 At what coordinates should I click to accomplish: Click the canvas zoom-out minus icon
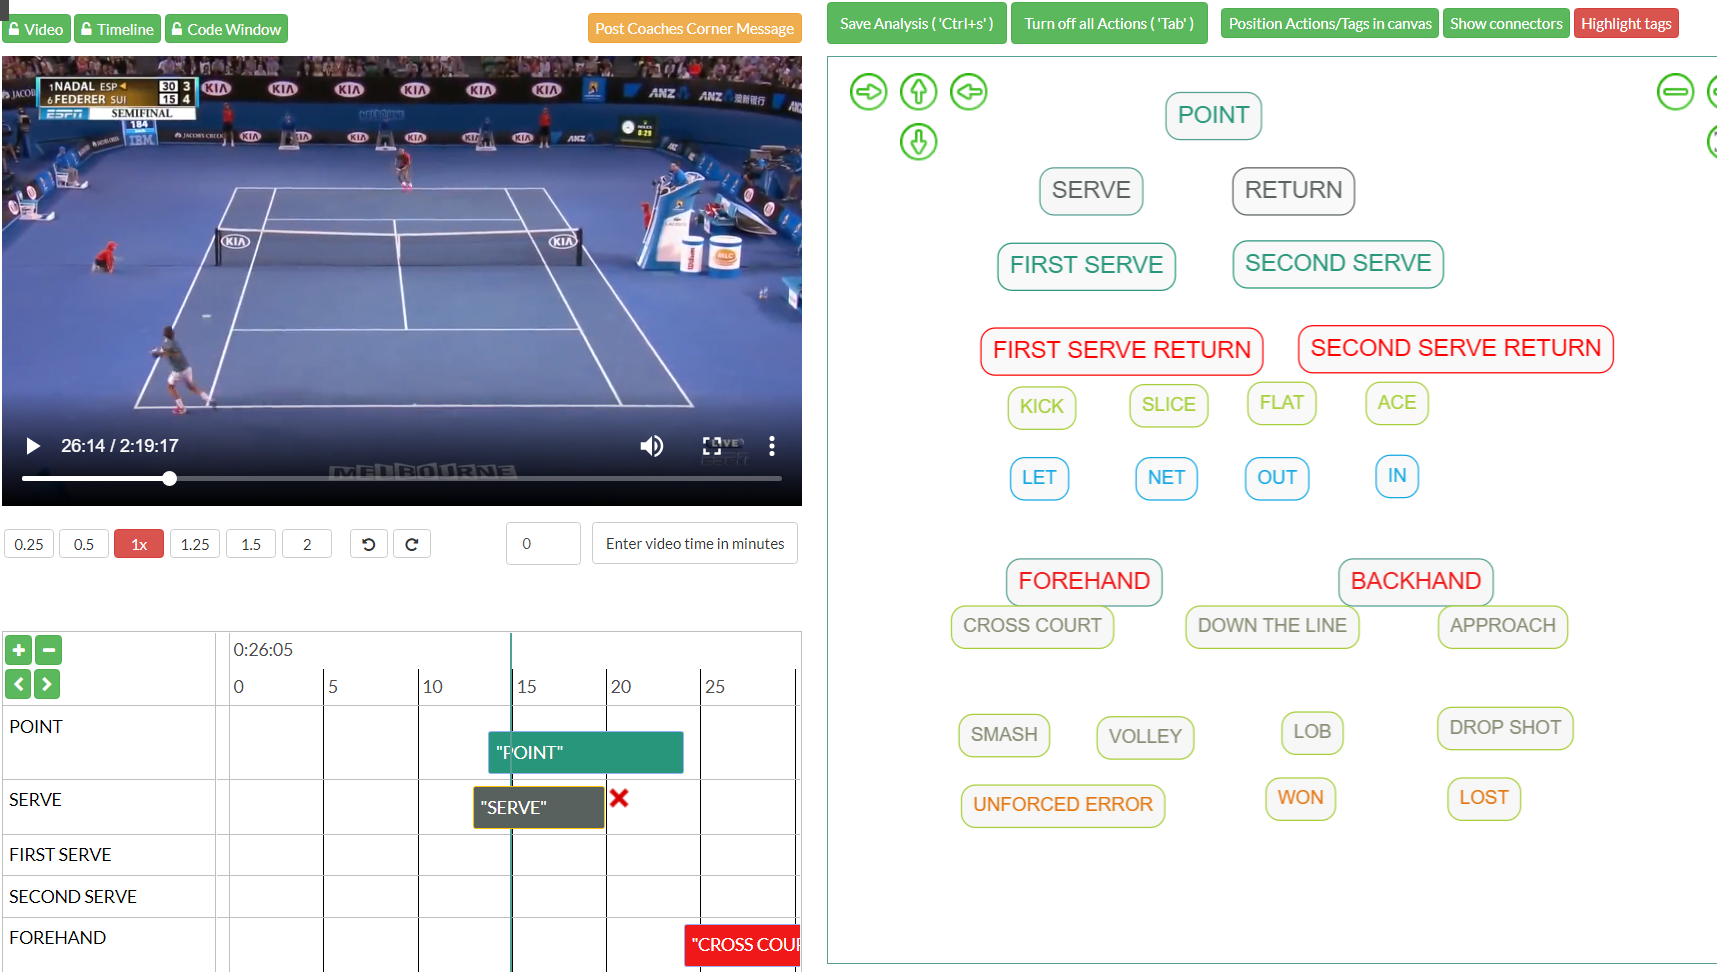(1675, 91)
